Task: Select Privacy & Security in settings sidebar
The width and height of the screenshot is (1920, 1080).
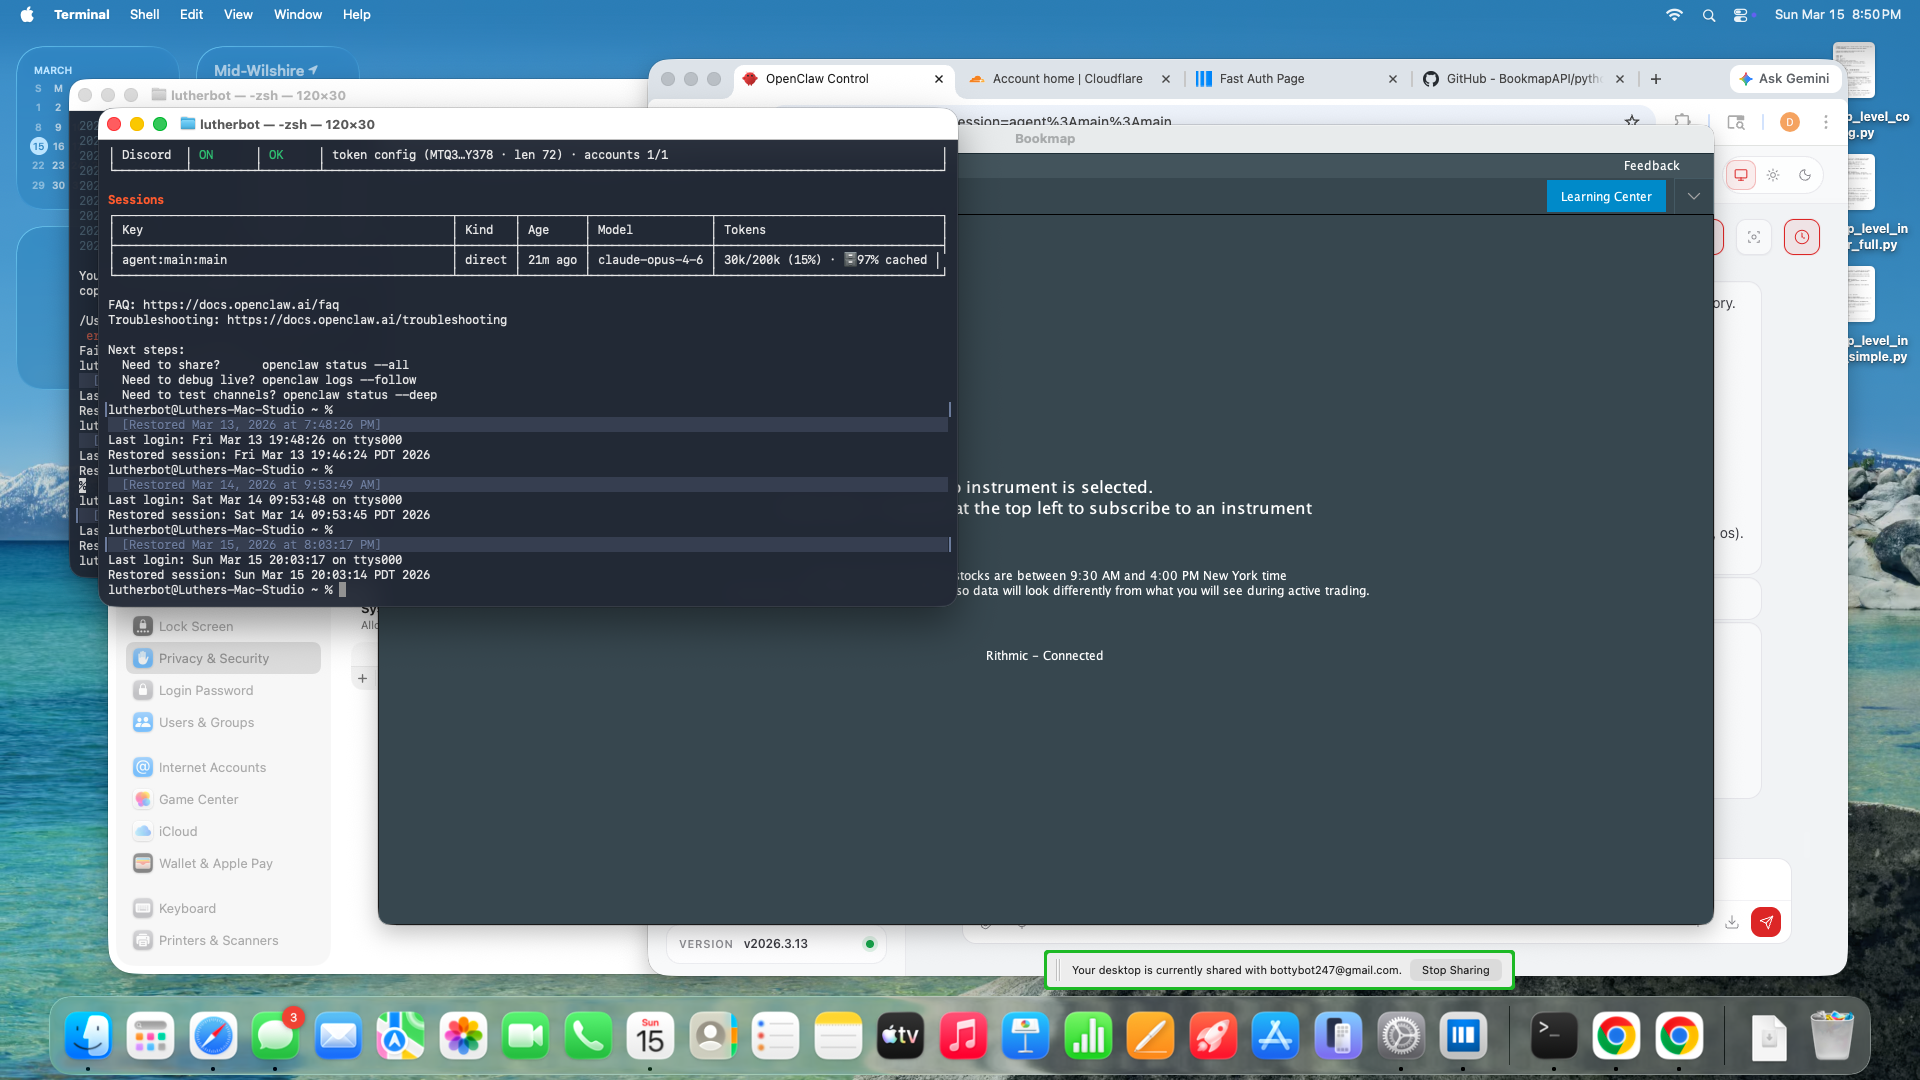Action: click(214, 658)
